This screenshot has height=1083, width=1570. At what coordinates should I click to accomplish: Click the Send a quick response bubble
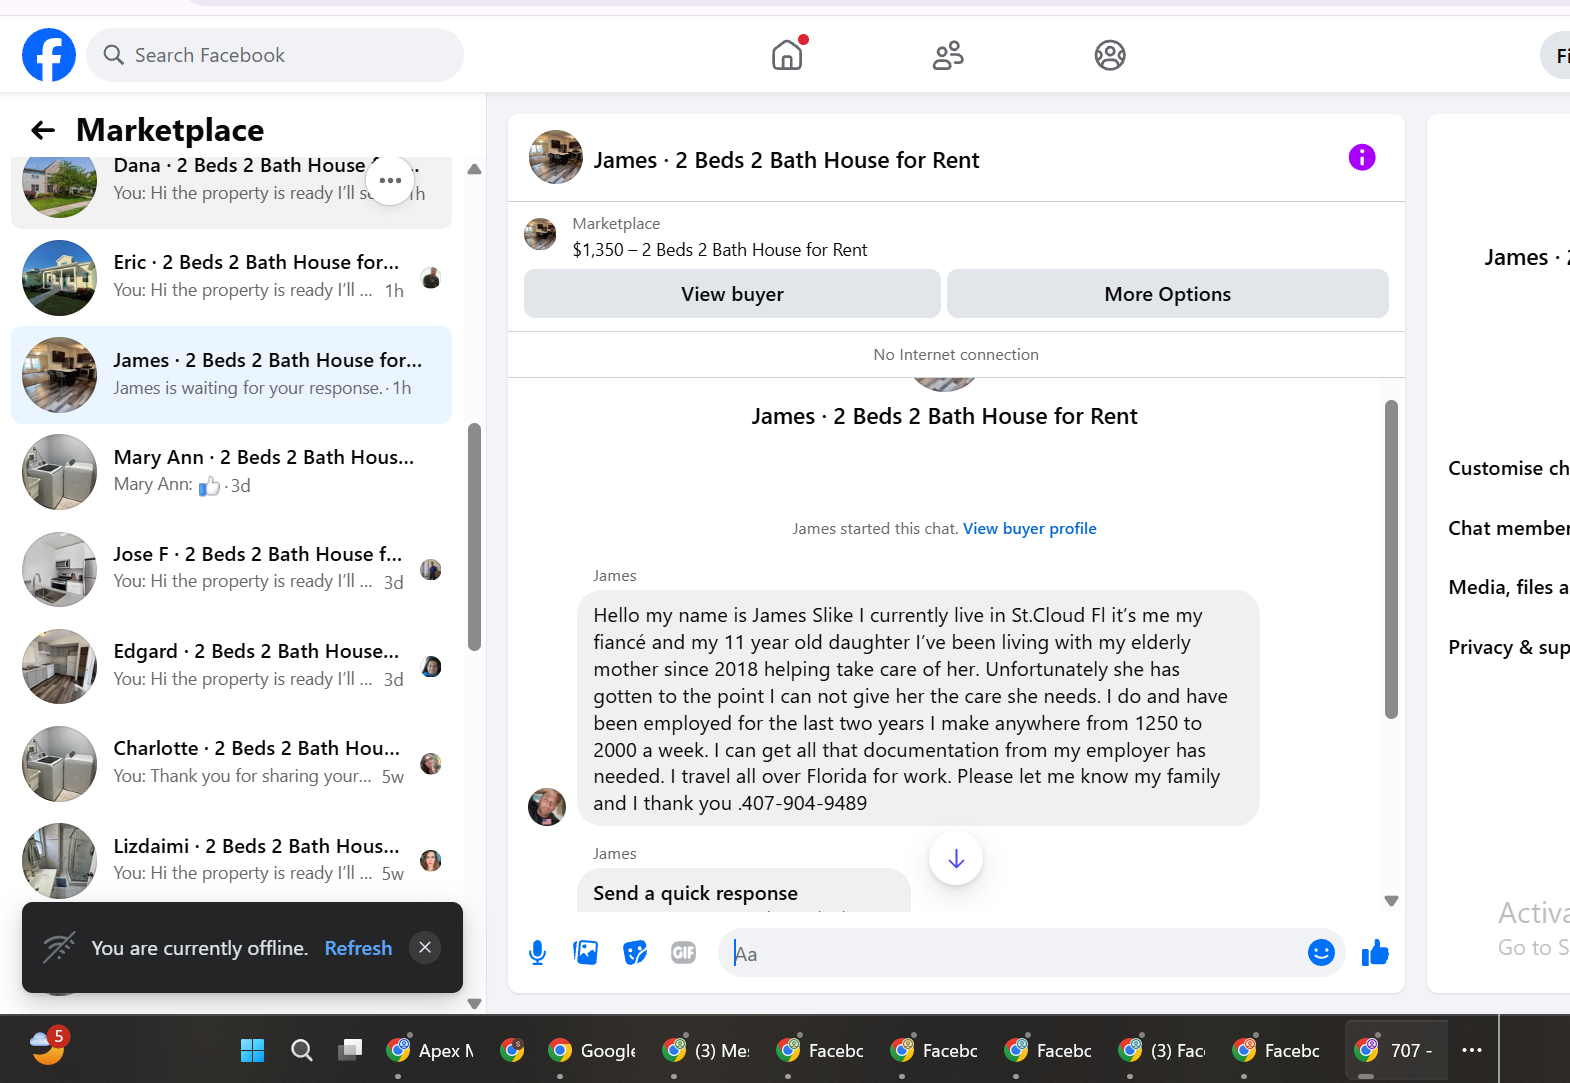[743, 891]
